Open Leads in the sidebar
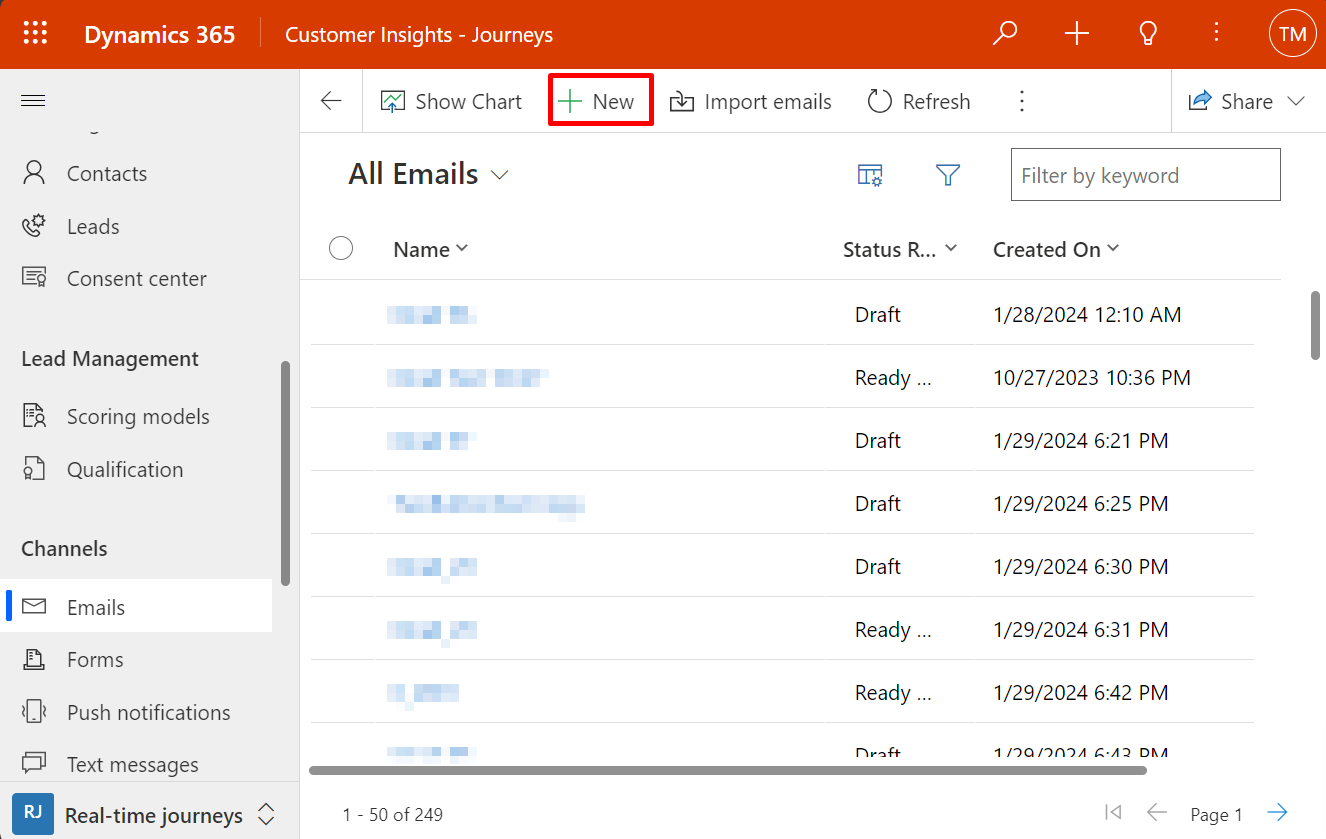Viewport: 1326px width, 839px height. point(93,227)
